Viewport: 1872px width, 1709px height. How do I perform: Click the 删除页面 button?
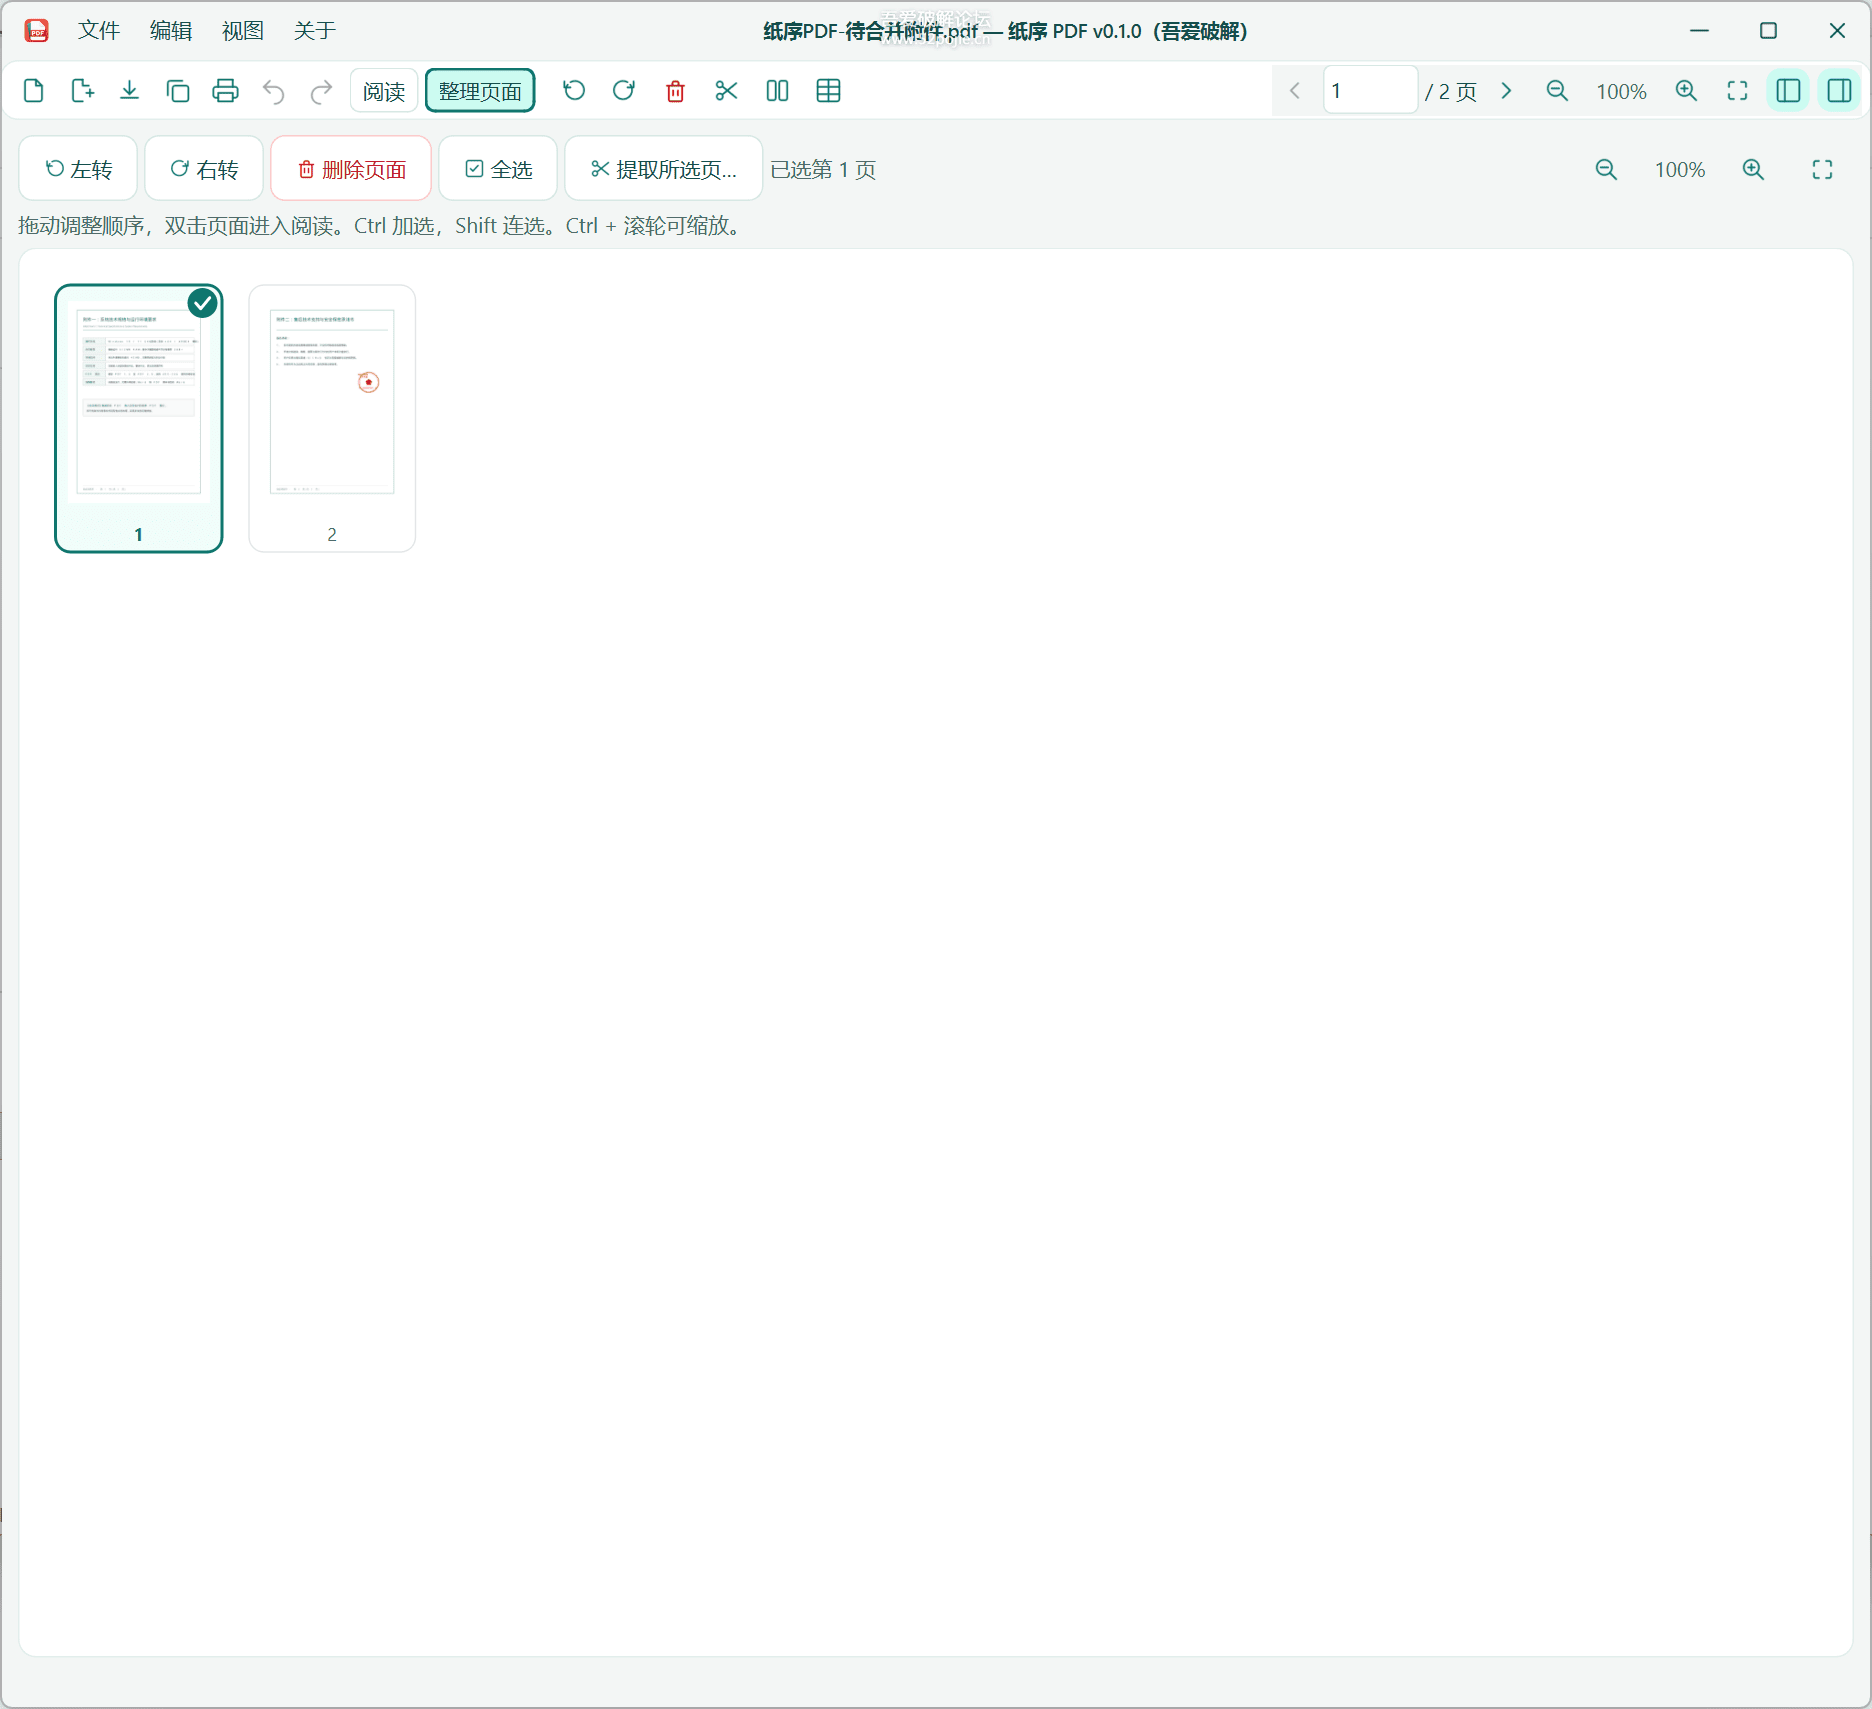tap(352, 169)
